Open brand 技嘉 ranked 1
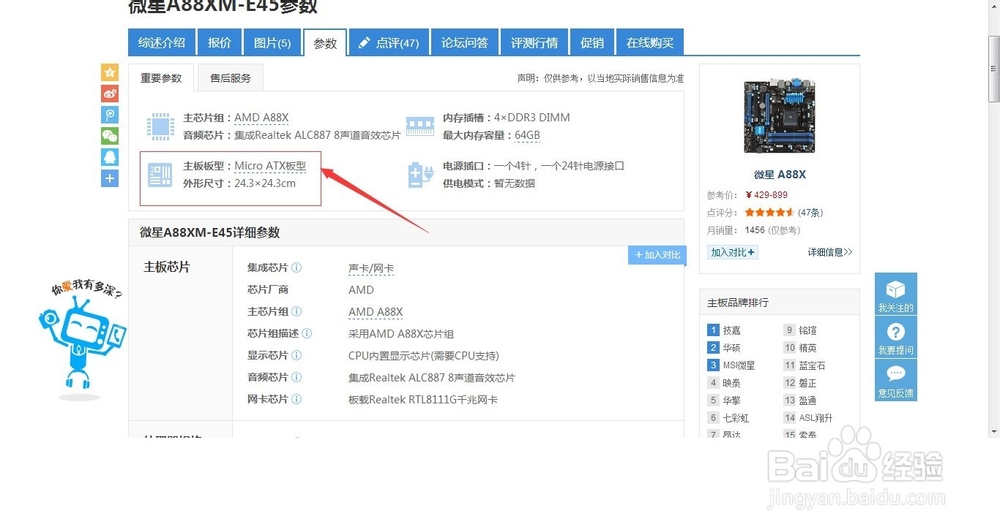The image size is (1000, 532). pos(732,330)
